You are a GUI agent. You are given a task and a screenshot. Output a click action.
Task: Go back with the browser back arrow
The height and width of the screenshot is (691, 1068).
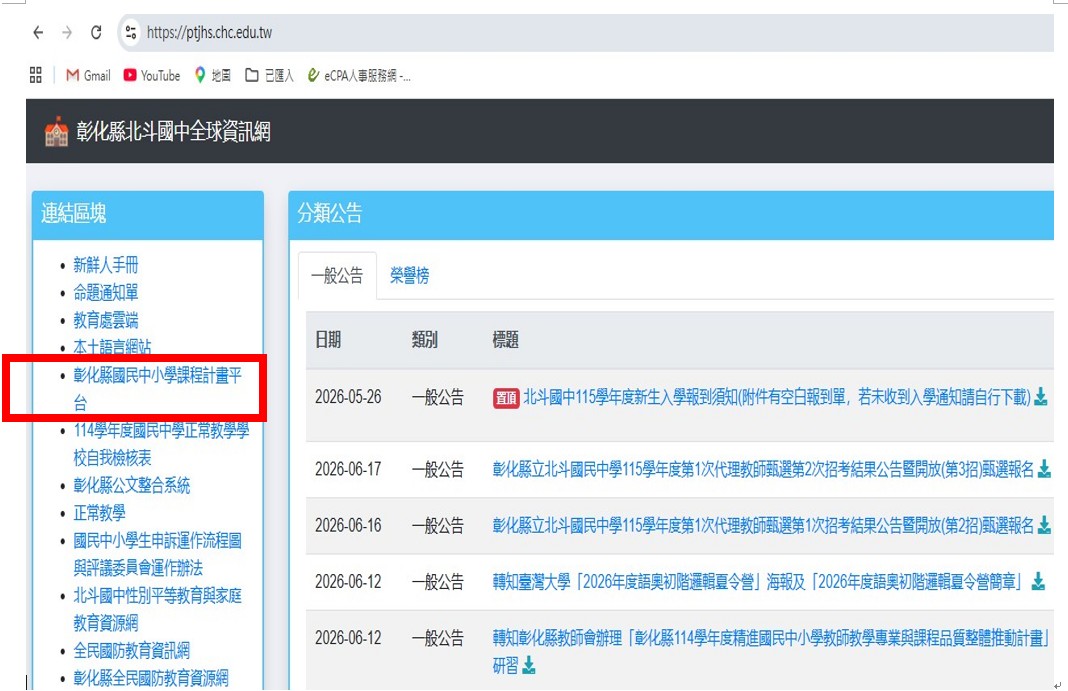pos(38,32)
